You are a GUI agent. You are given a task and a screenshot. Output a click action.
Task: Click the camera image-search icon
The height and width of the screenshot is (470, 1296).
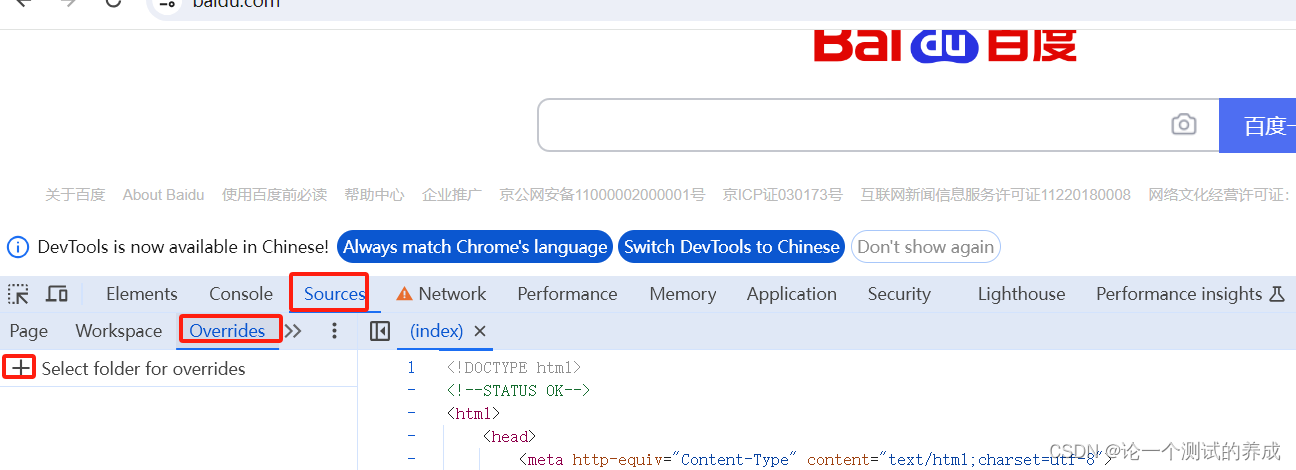click(1184, 125)
